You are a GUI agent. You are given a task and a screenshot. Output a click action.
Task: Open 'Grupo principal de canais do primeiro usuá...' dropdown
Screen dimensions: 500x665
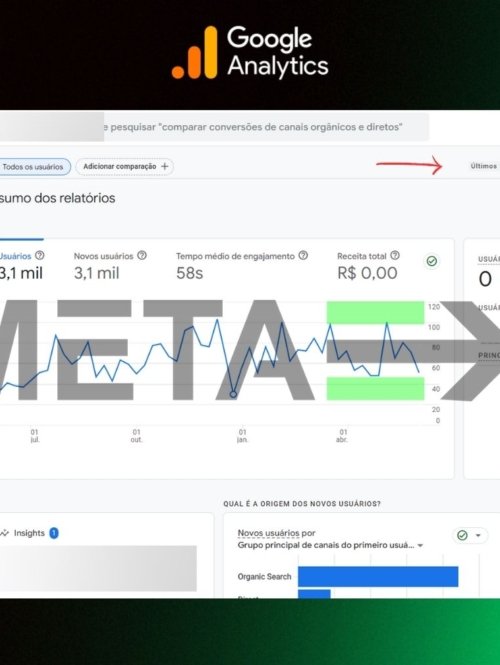330,545
